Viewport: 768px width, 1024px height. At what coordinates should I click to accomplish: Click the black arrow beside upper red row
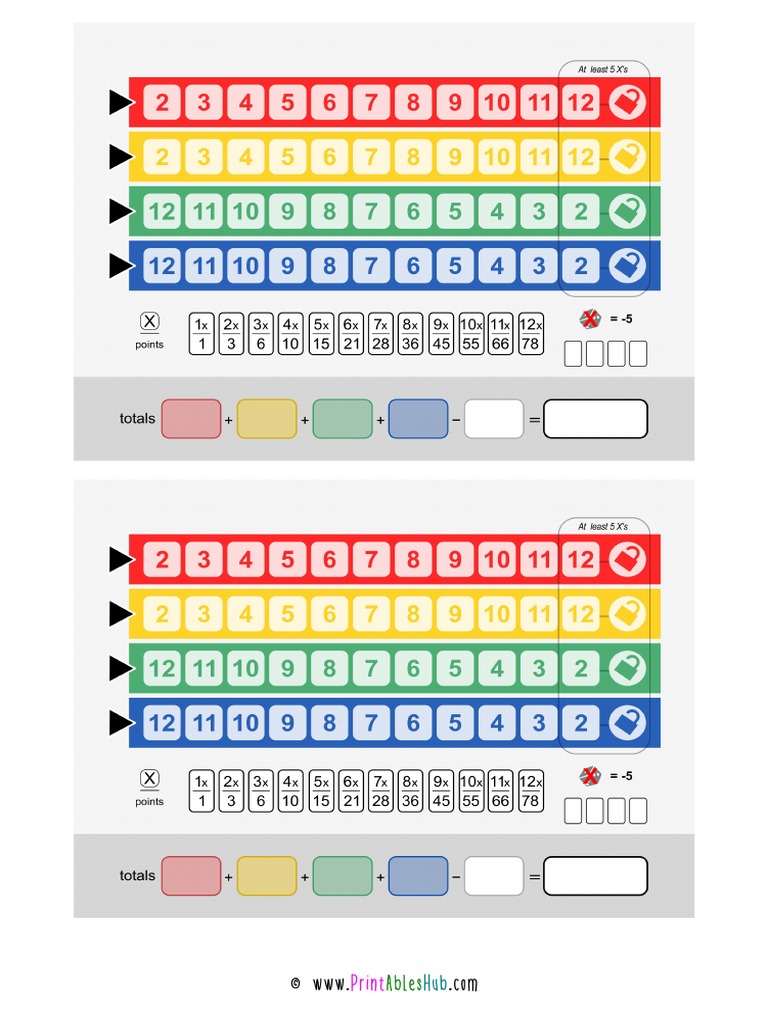point(121,102)
